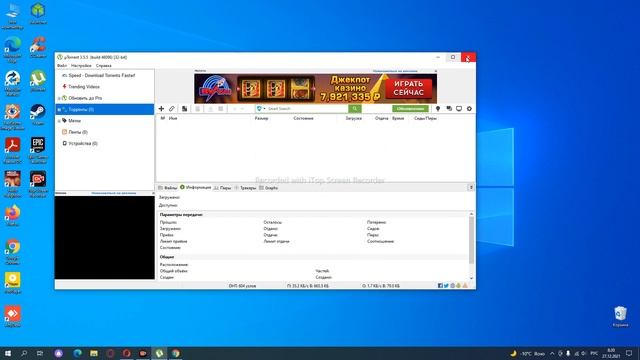Switch to the Трекеры tab
Image resolution: width=640 pixels, height=360 pixels.
tap(245, 188)
